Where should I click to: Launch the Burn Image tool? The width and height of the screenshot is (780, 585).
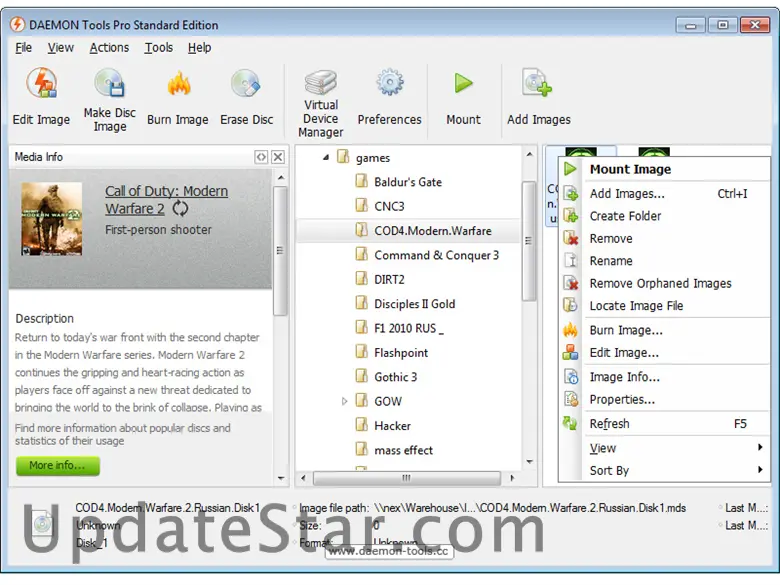[x=178, y=97]
